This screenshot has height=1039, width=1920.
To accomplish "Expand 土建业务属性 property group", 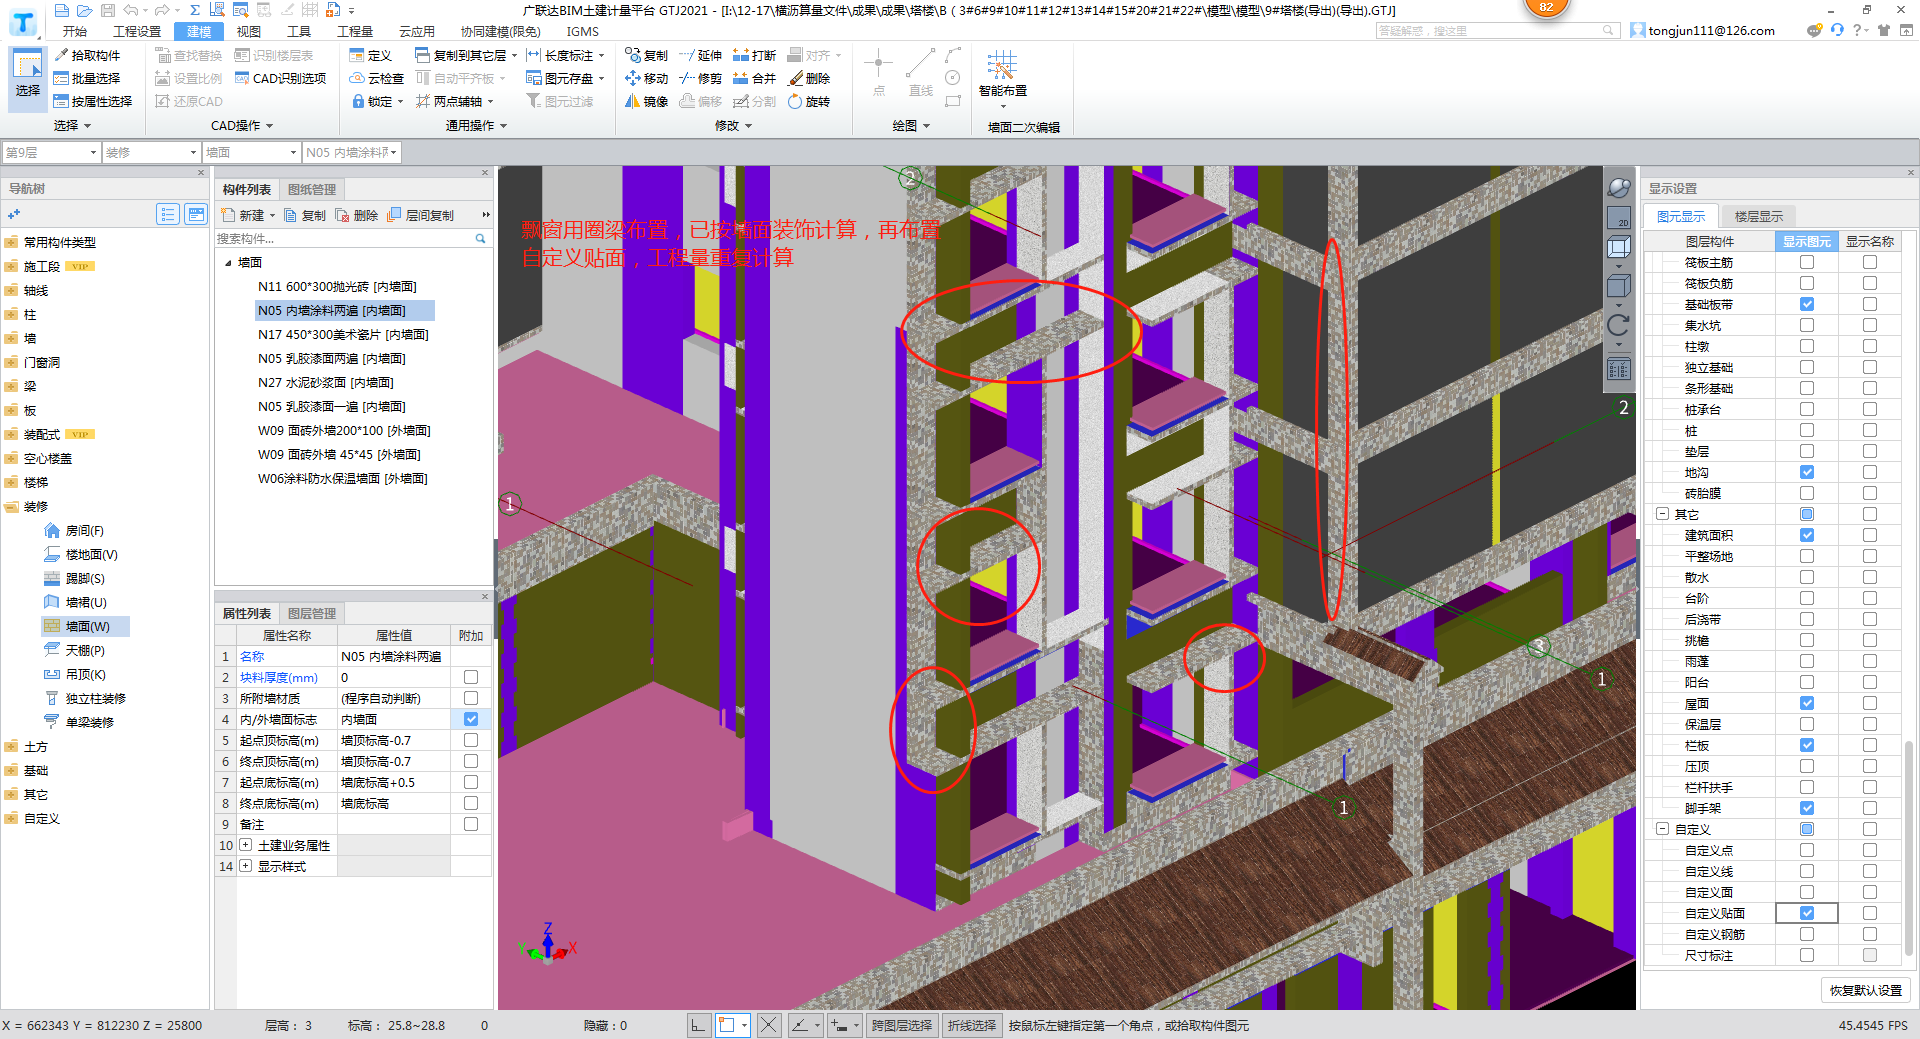I will pos(245,845).
